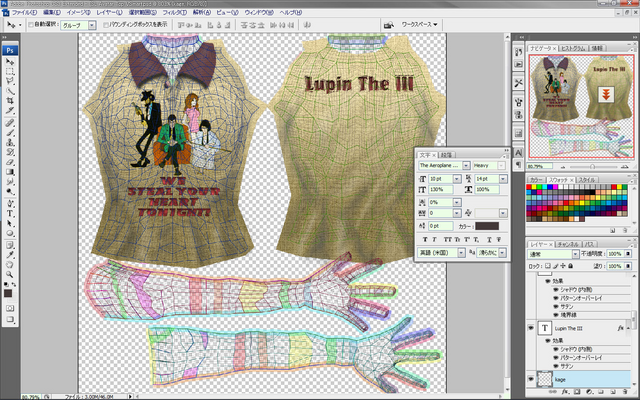Select the Eyedropper tool
The height and width of the screenshot is (400, 640).
click(10, 255)
